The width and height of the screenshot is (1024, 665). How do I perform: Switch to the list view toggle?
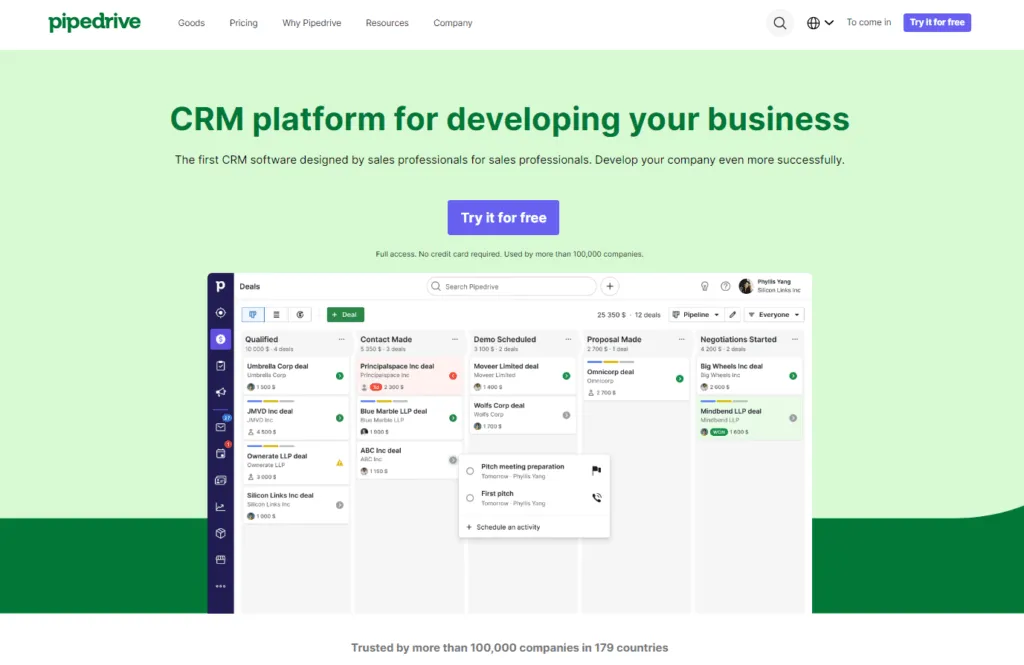point(276,313)
